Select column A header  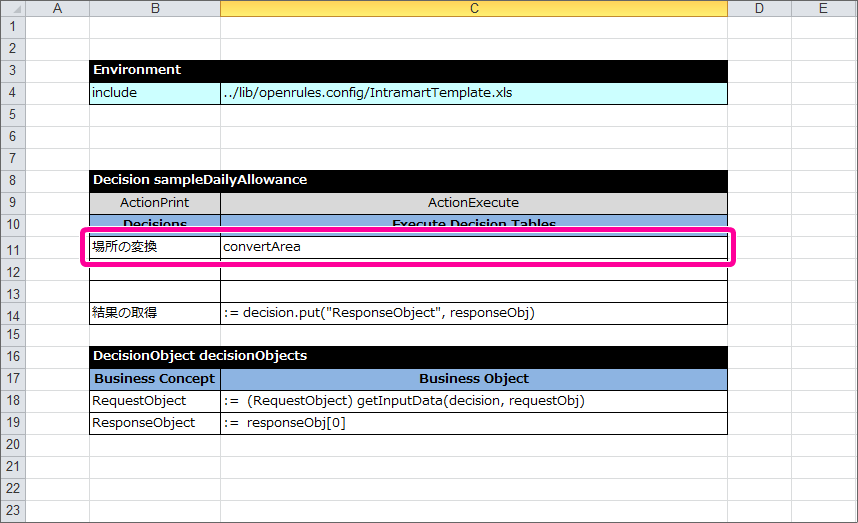(56, 8)
